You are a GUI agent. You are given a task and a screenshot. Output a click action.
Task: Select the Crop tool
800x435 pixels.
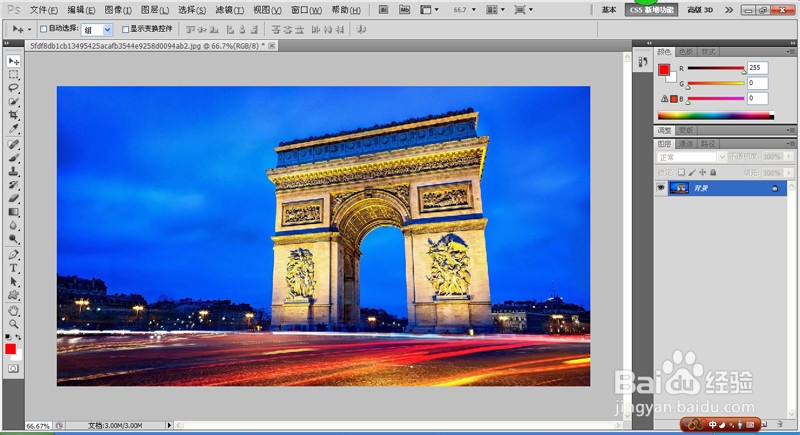point(13,114)
